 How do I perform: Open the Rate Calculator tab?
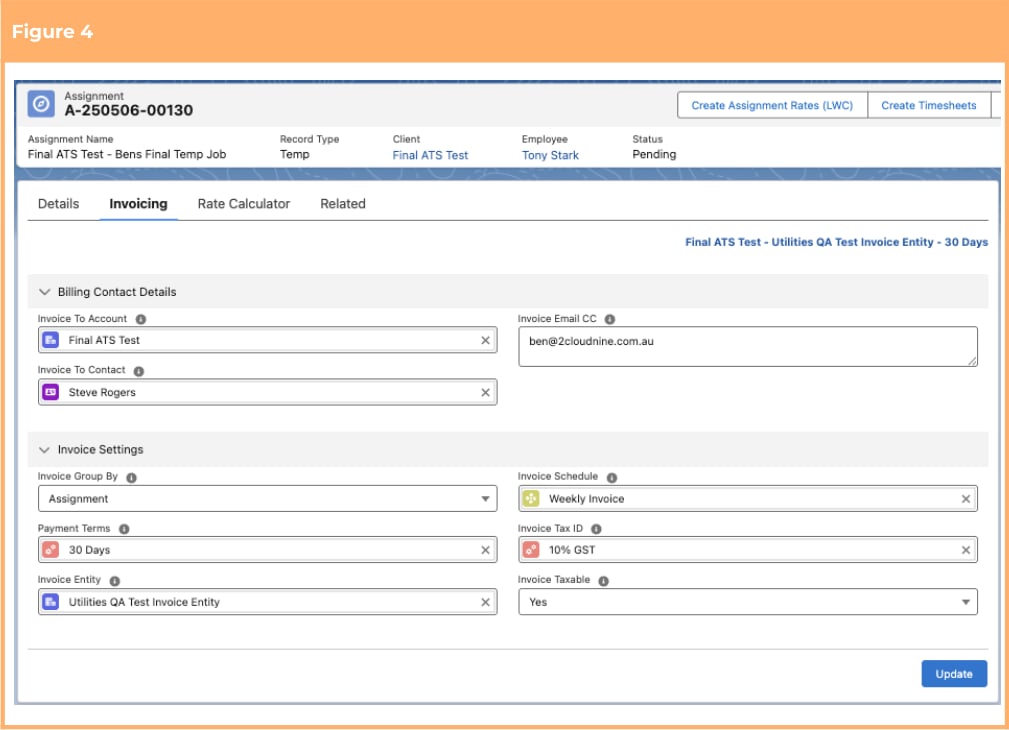coord(244,203)
